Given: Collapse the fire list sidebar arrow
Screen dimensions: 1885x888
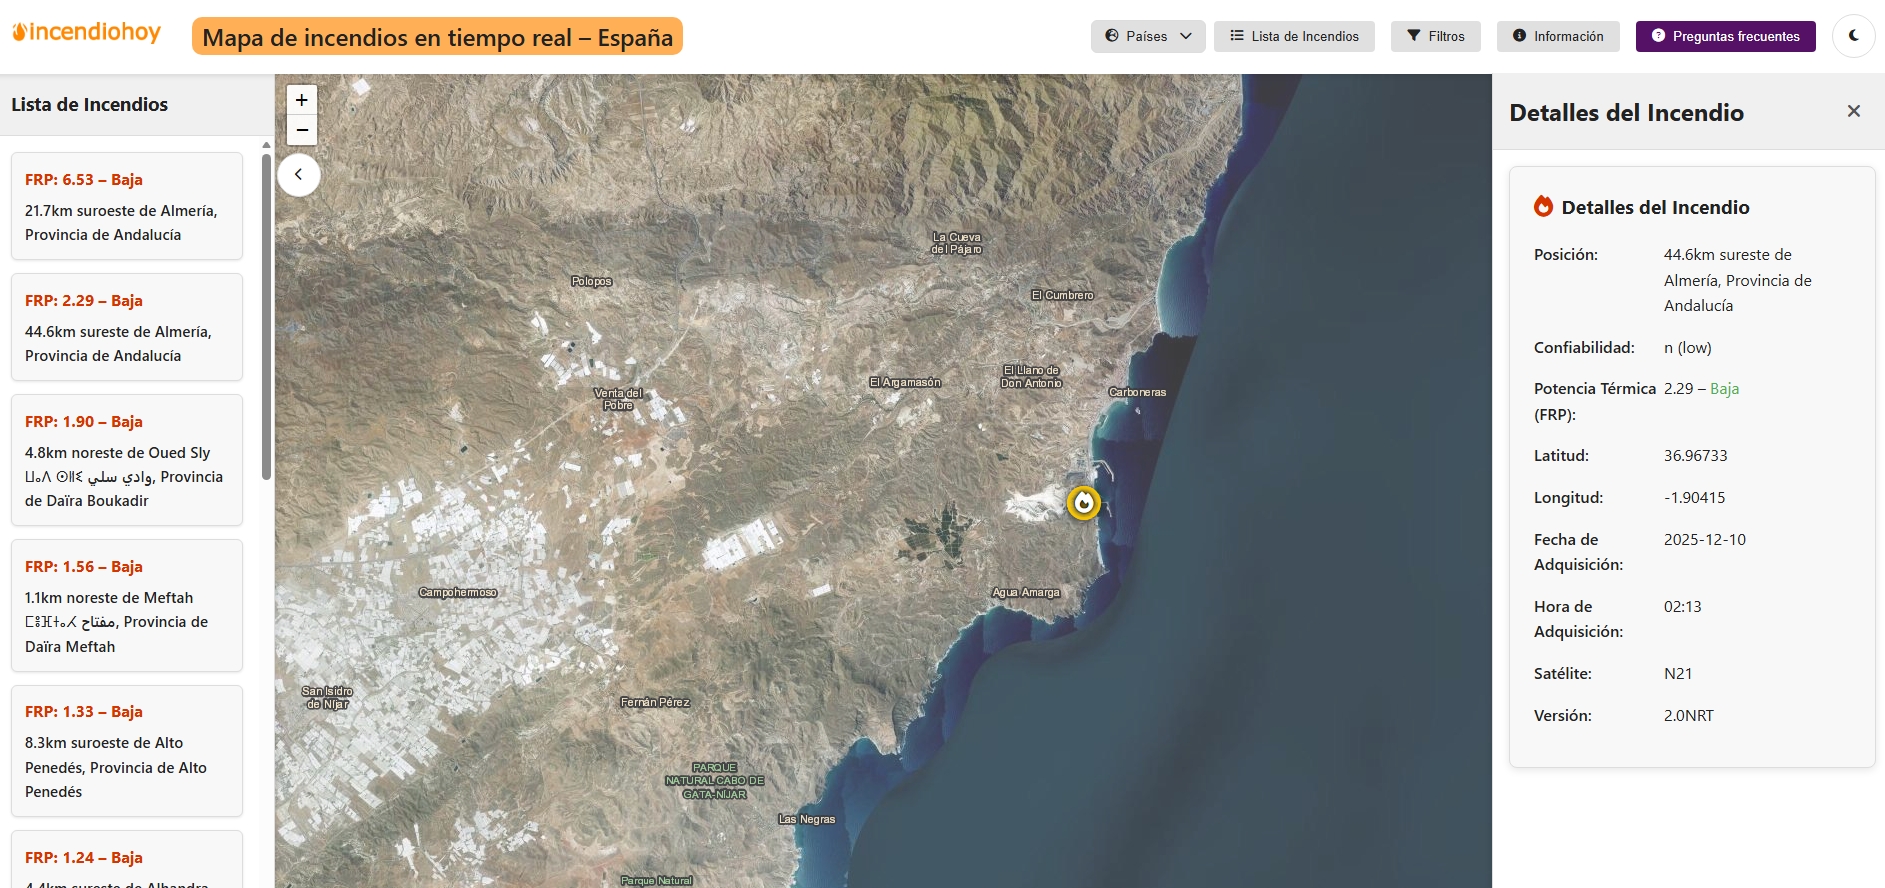Looking at the screenshot, I should click(298, 174).
